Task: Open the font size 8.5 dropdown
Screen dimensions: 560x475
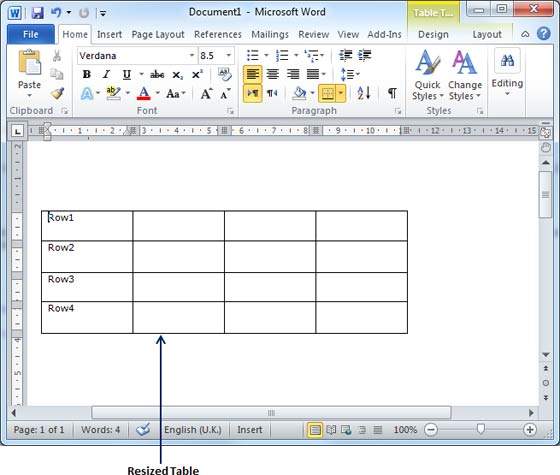Action: [229, 55]
